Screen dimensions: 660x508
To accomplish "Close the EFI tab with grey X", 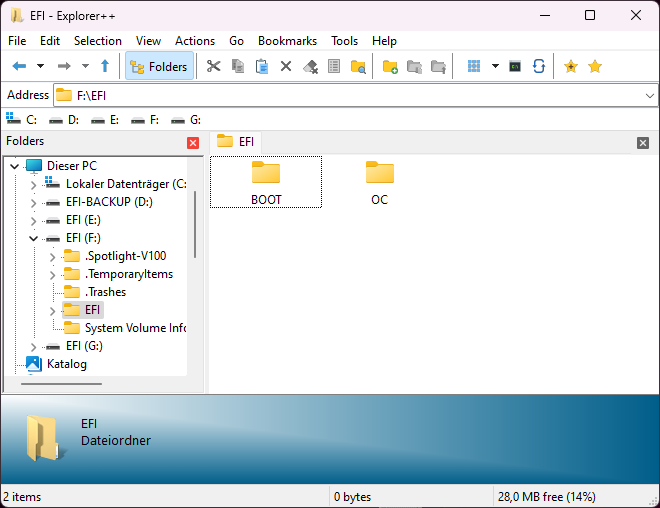I will coord(643,143).
